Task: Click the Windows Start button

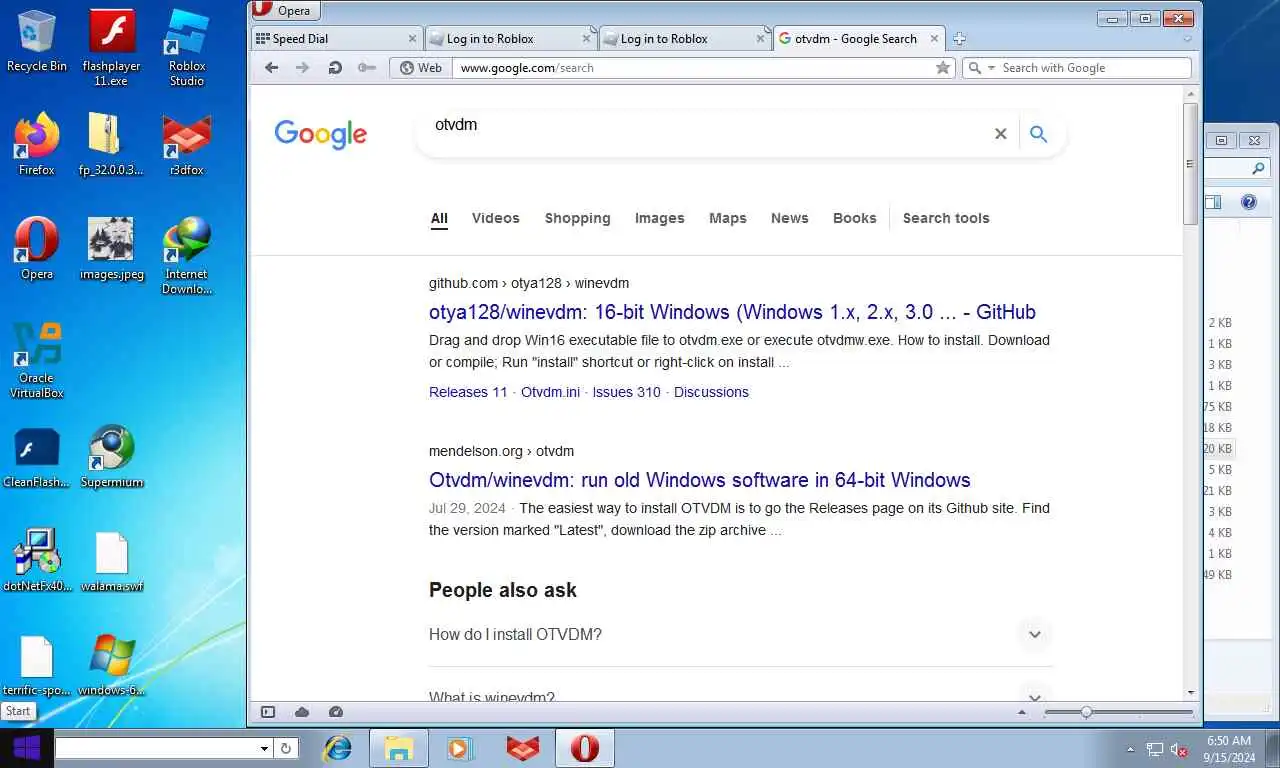Action: point(26,748)
